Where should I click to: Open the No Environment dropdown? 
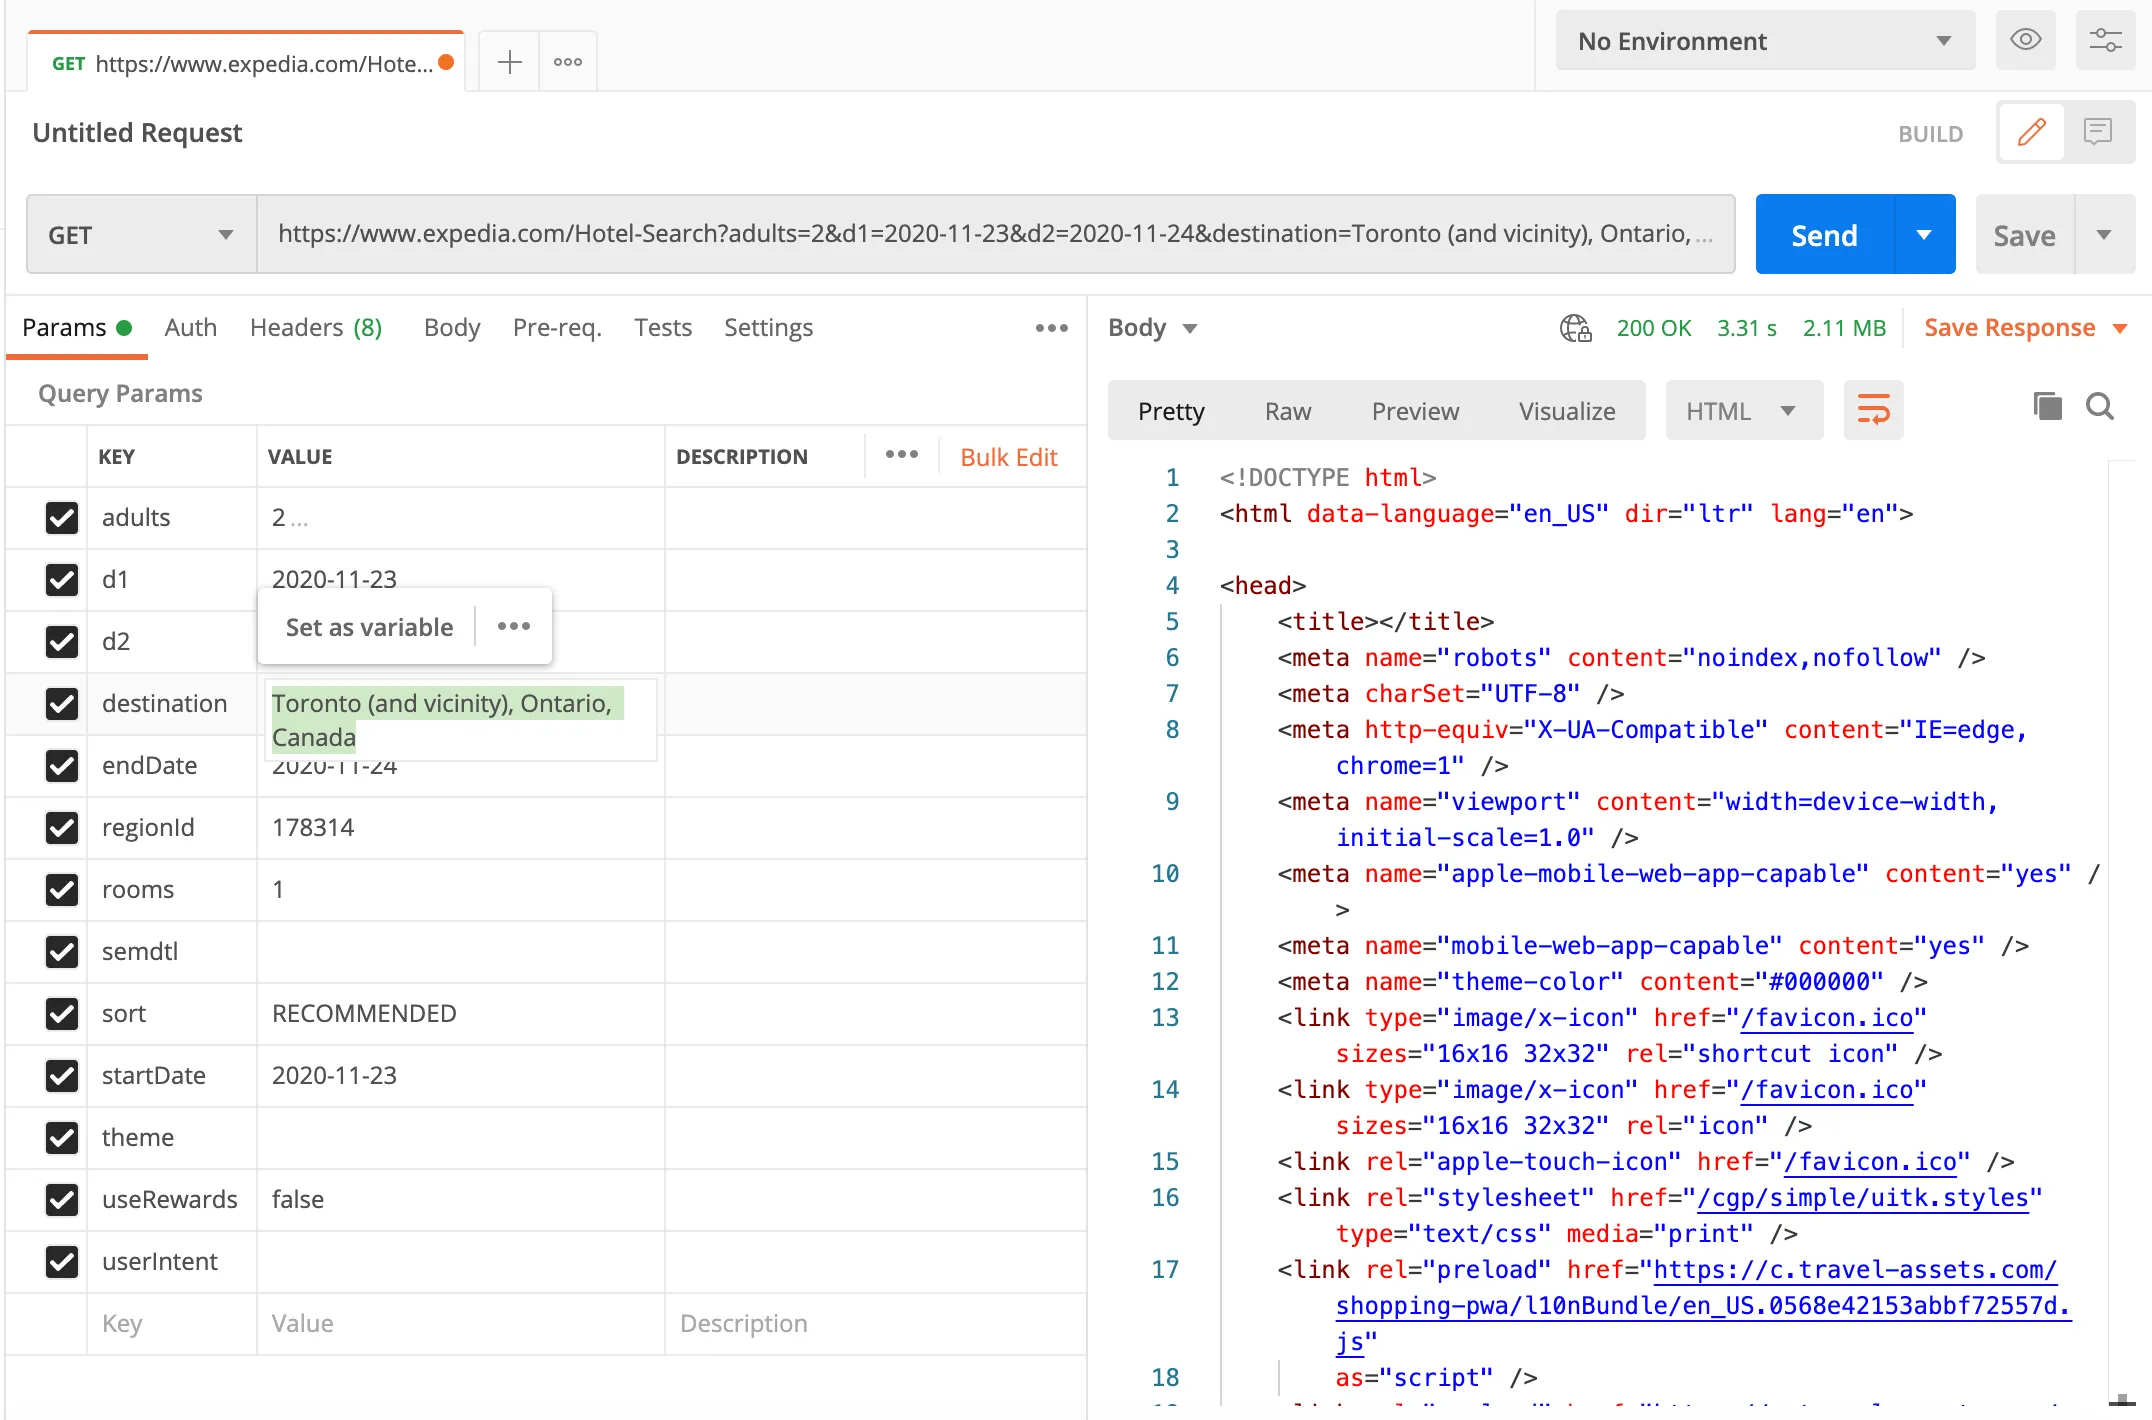(1765, 41)
